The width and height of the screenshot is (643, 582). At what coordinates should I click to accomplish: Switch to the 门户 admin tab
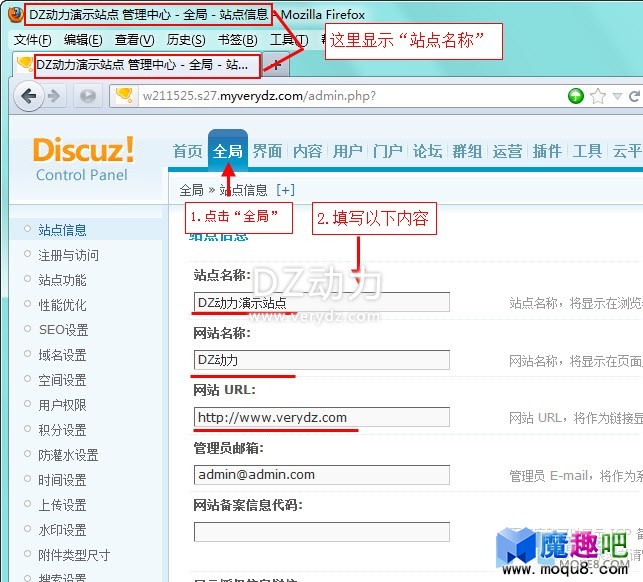(388, 151)
